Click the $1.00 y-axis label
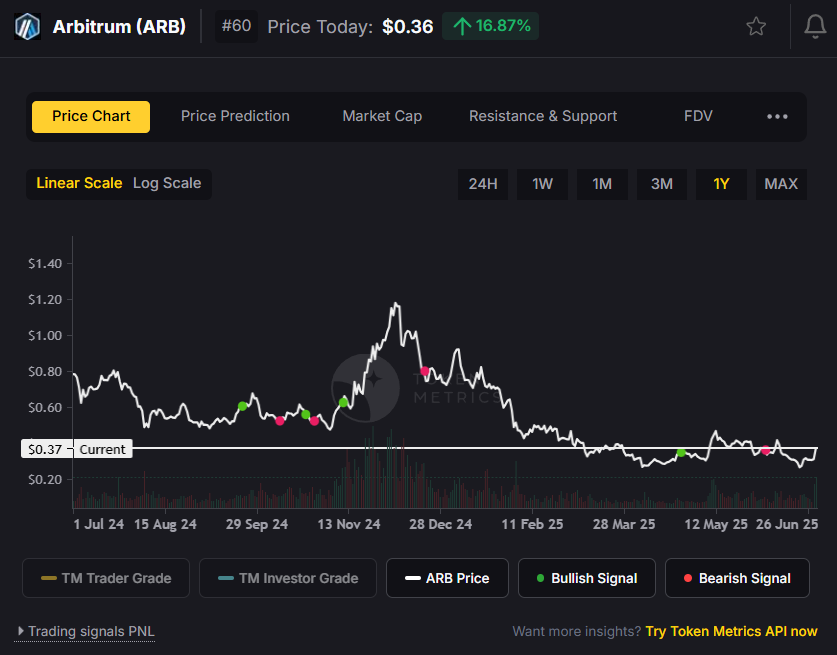Screen dimensions: 837x655 coord(45,336)
